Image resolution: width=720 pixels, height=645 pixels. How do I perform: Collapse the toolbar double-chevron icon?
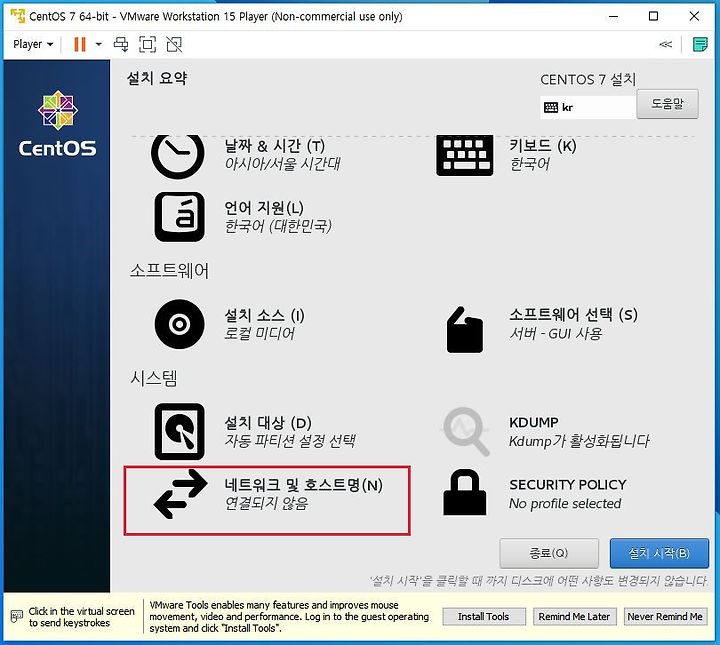(x=665, y=45)
